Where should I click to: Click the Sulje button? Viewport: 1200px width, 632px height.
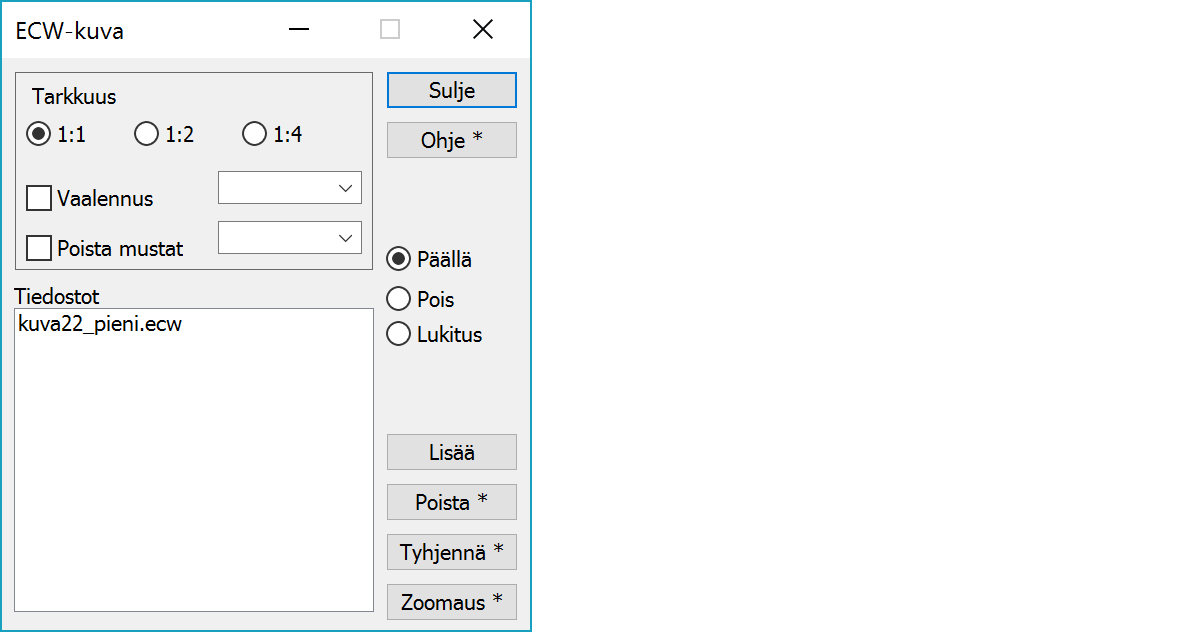click(x=451, y=90)
